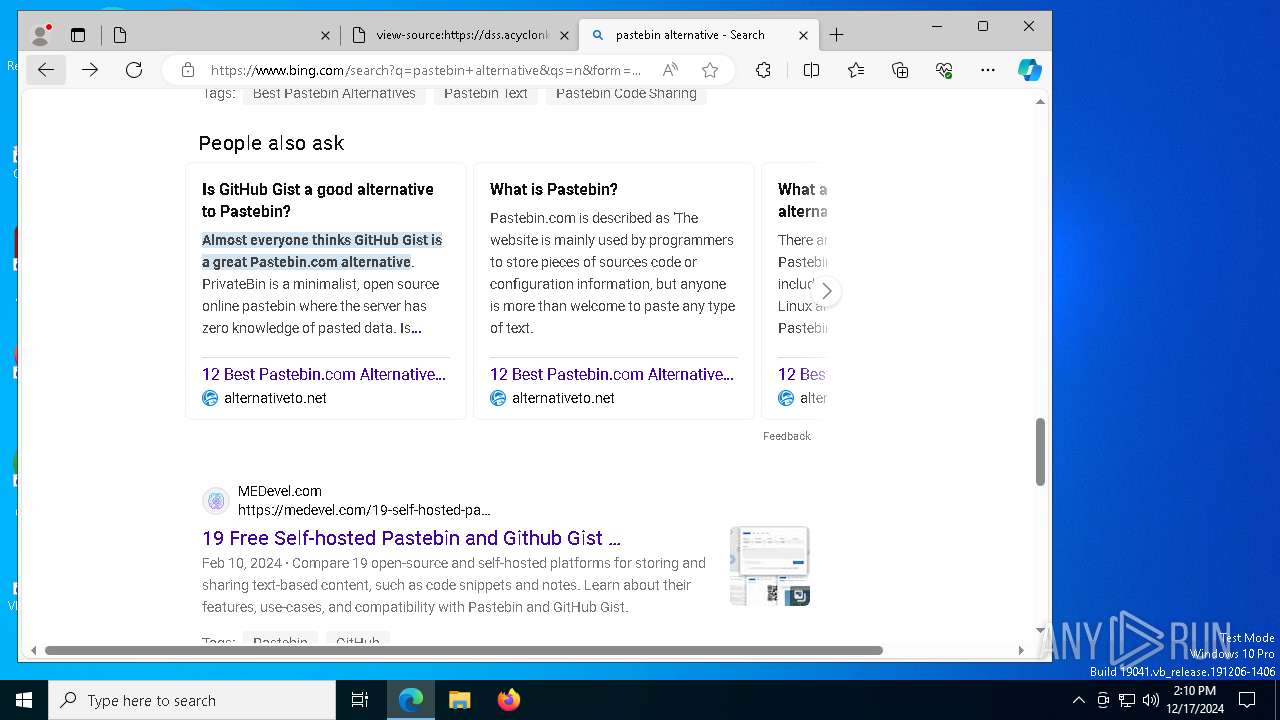Image resolution: width=1280 pixels, height=720 pixels.
Task: Open '19 Free Self-hosted Pastebin and Github Gist' result
Action: [x=411, y=538]
